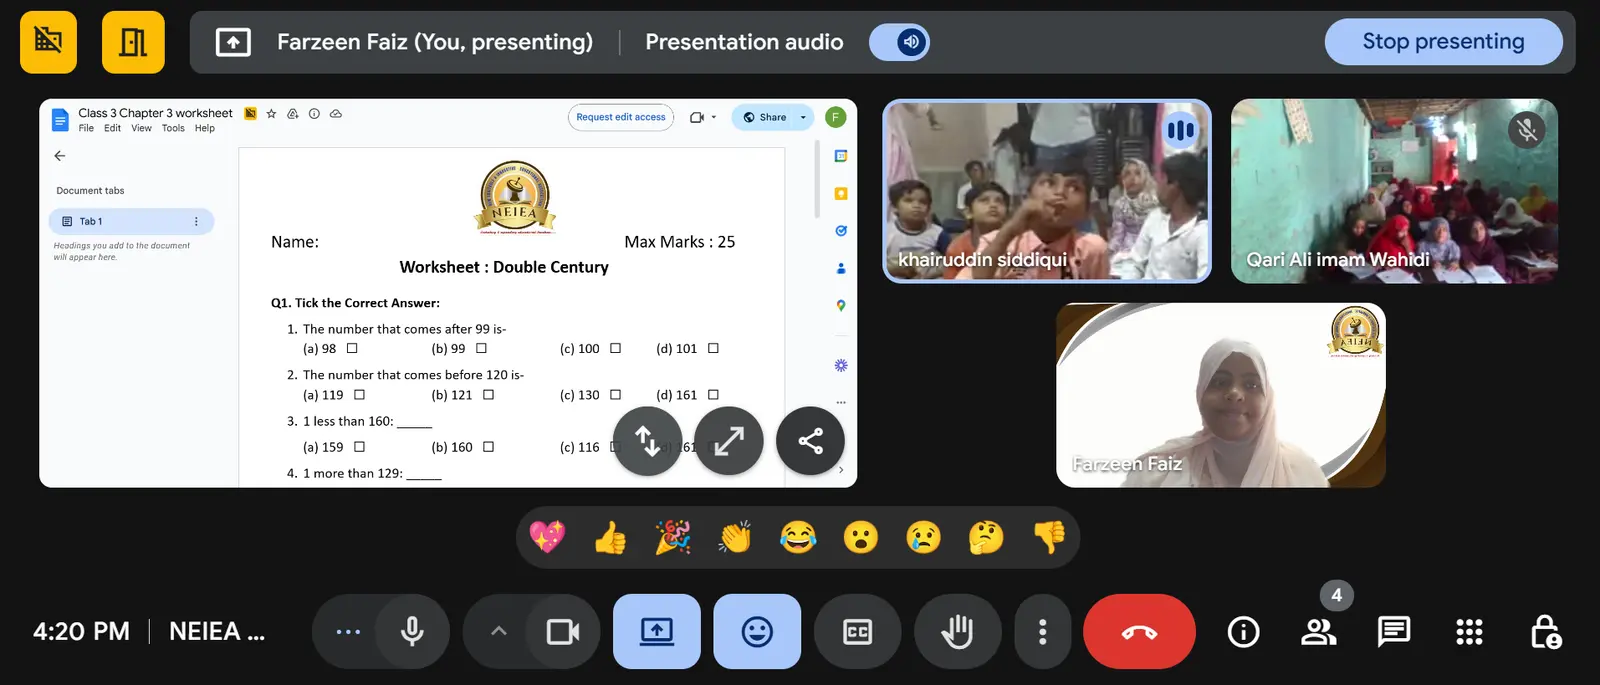
Task: Open Google Maps side panel icon
Action: [x=841, y=306]
